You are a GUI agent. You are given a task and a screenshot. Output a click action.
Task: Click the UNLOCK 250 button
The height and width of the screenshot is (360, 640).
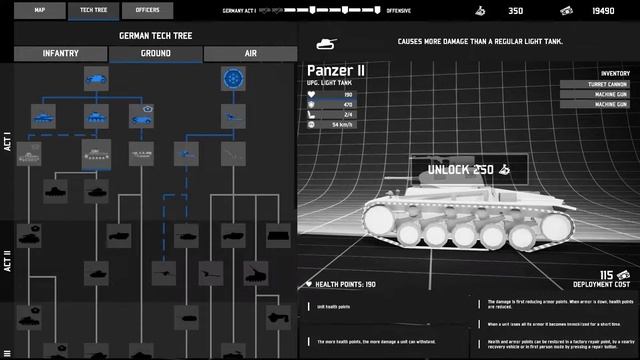tap(469, 169)
